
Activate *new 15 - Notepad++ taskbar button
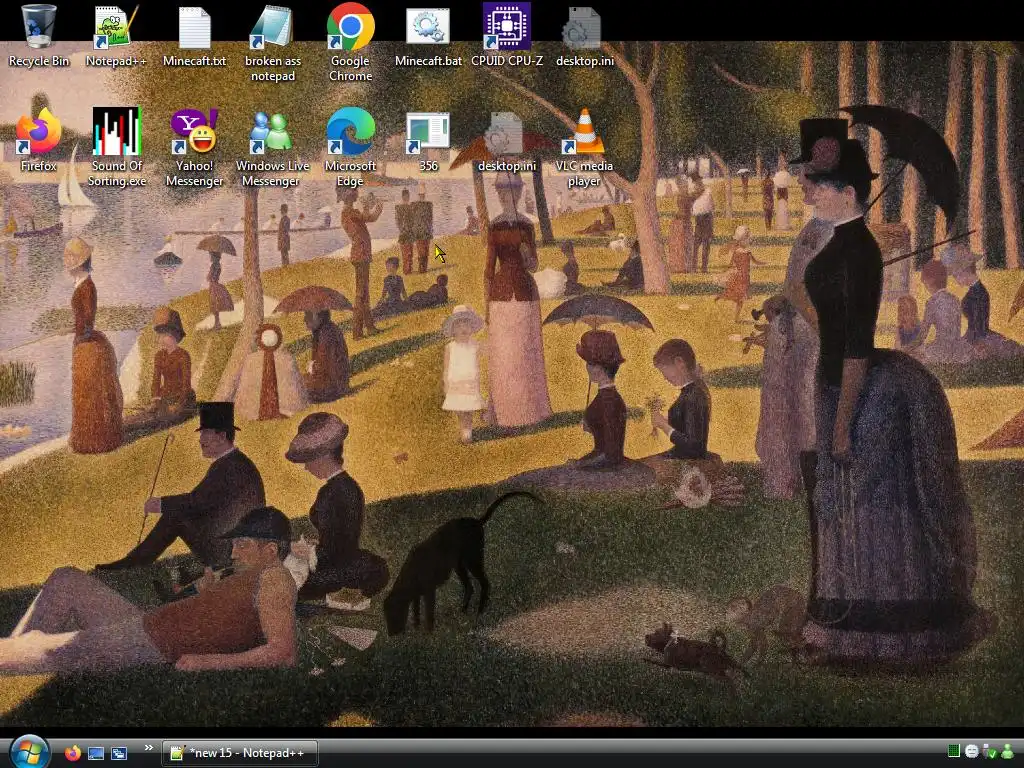[x=240, y=753]
